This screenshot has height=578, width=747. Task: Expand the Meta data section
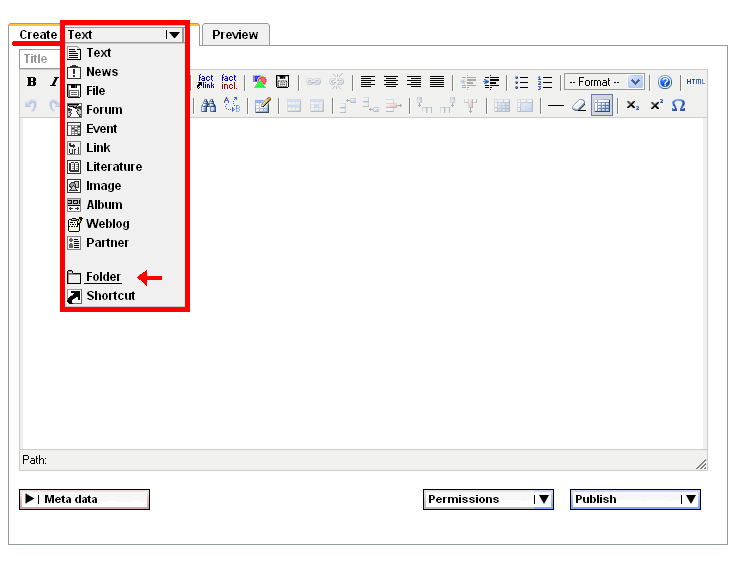[84, 499]
